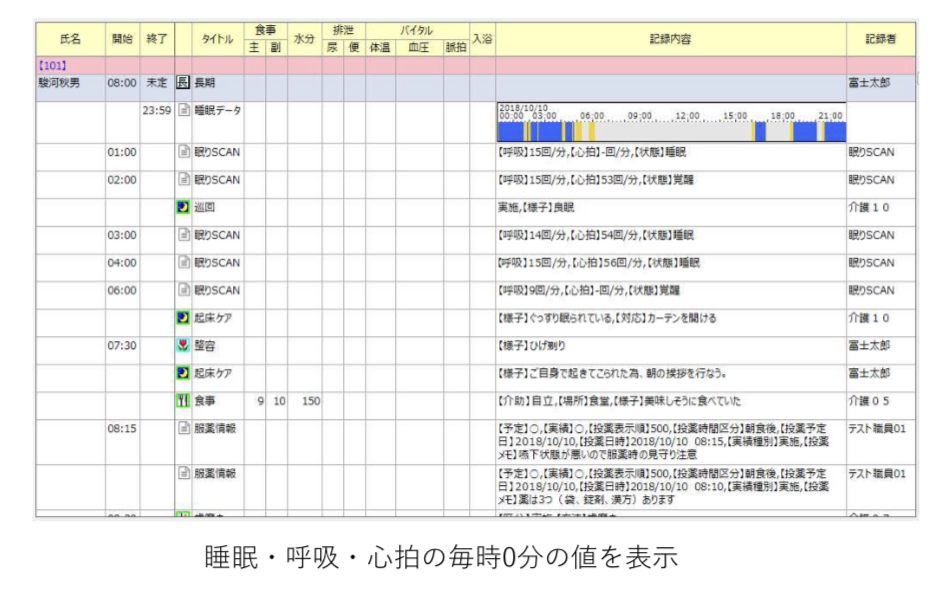Image resolution: width=945 pixels, height=595 pixels.
Task: Click the バイタル column header
Action: click(417, 32)
